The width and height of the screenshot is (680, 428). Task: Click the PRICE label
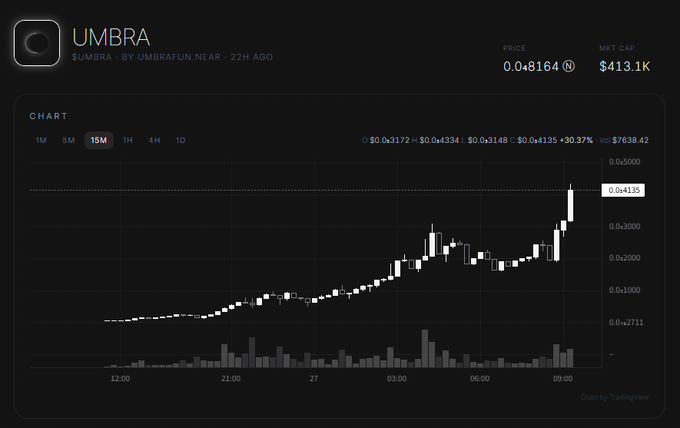coord(514,48)
